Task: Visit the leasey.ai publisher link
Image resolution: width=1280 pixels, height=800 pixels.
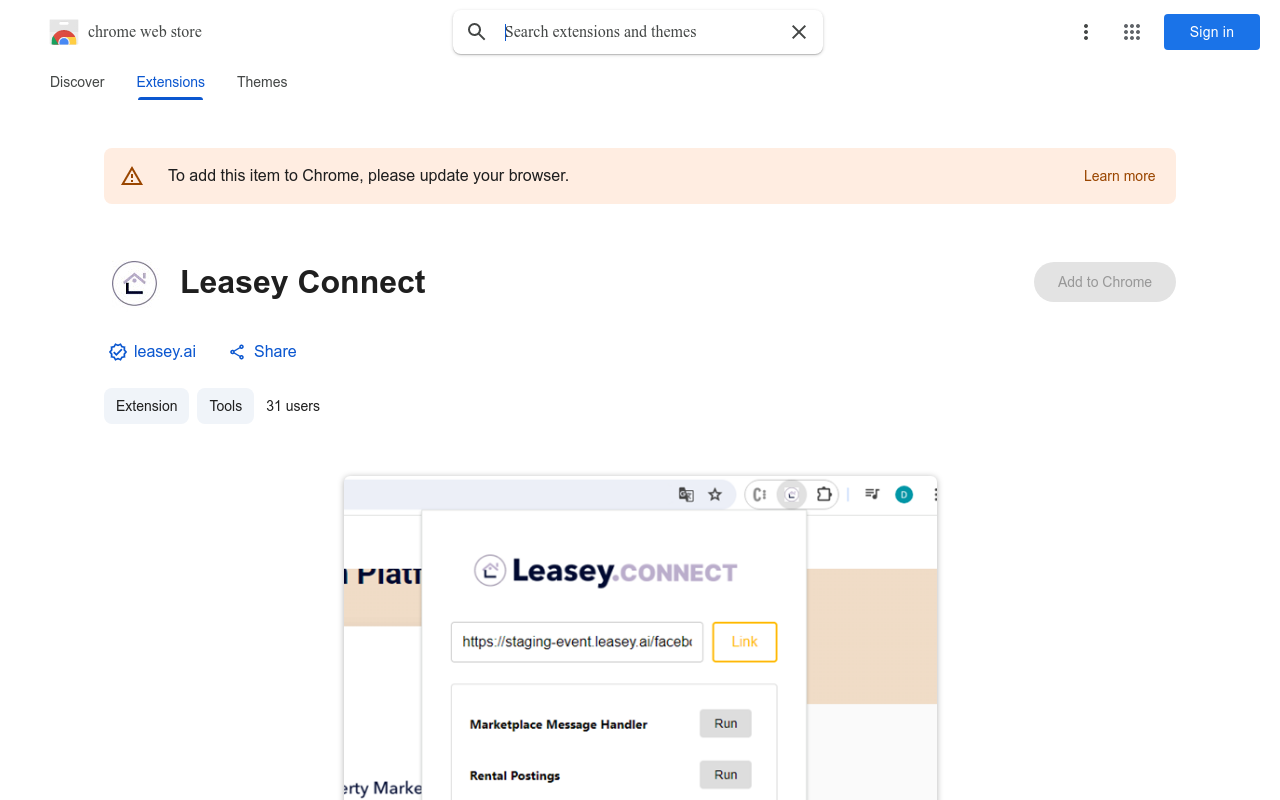Action: tap(165, 351)
